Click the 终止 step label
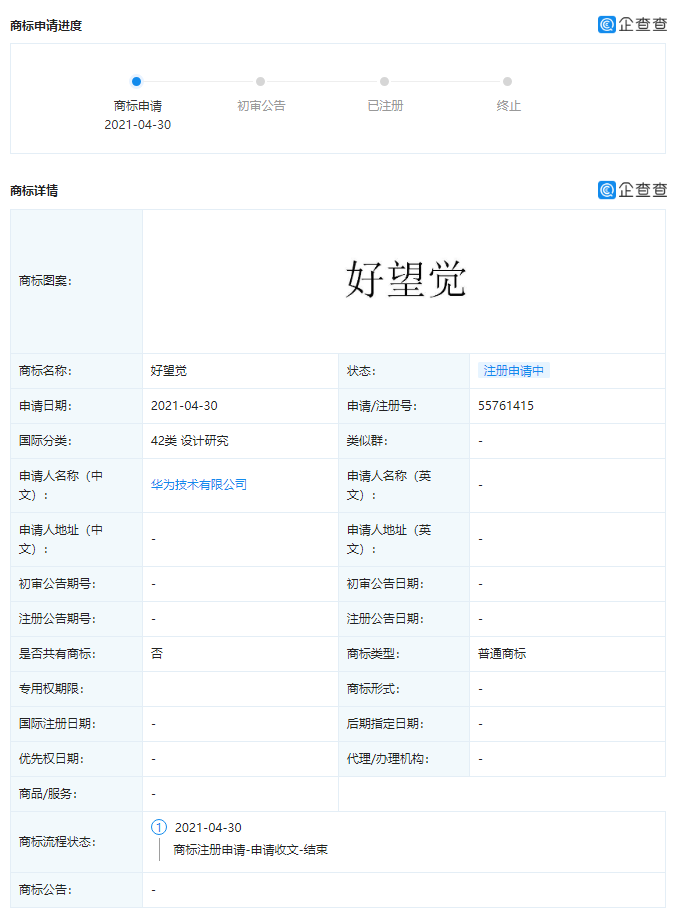Image resolution: width=678 pixels, height=911 pixels. [508, 106]
